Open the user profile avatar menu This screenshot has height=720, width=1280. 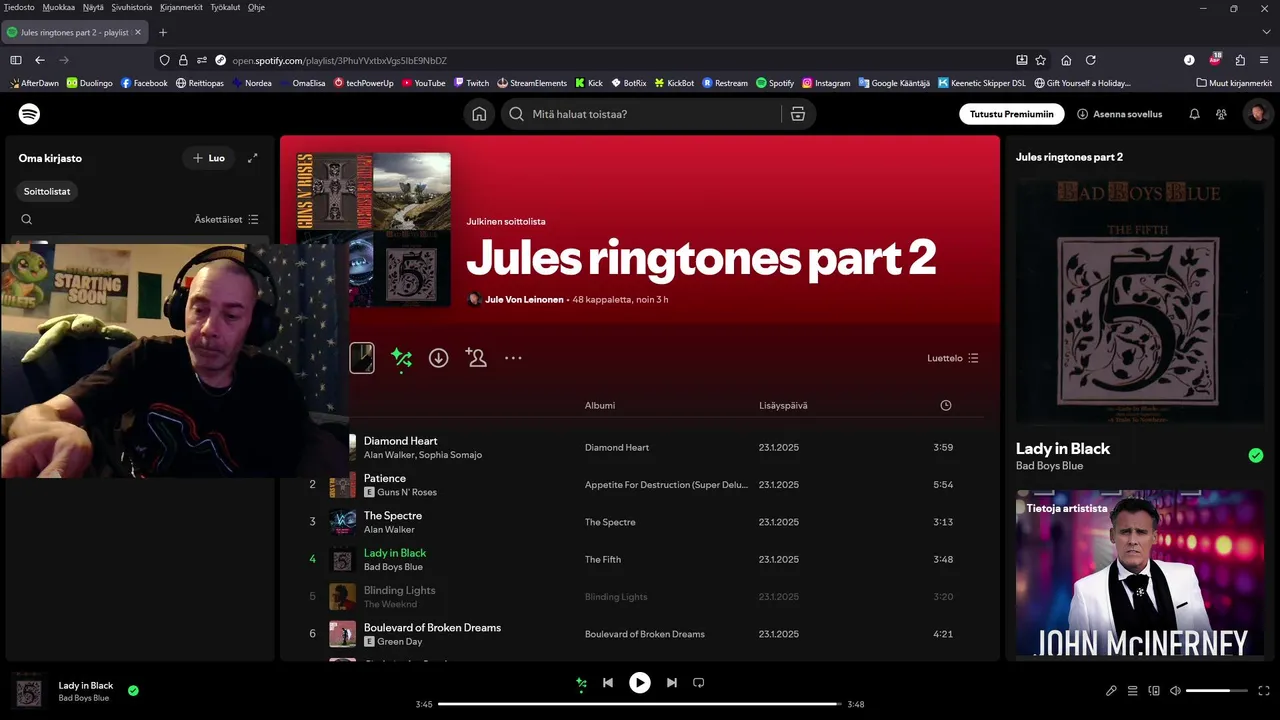[1258, 114]
